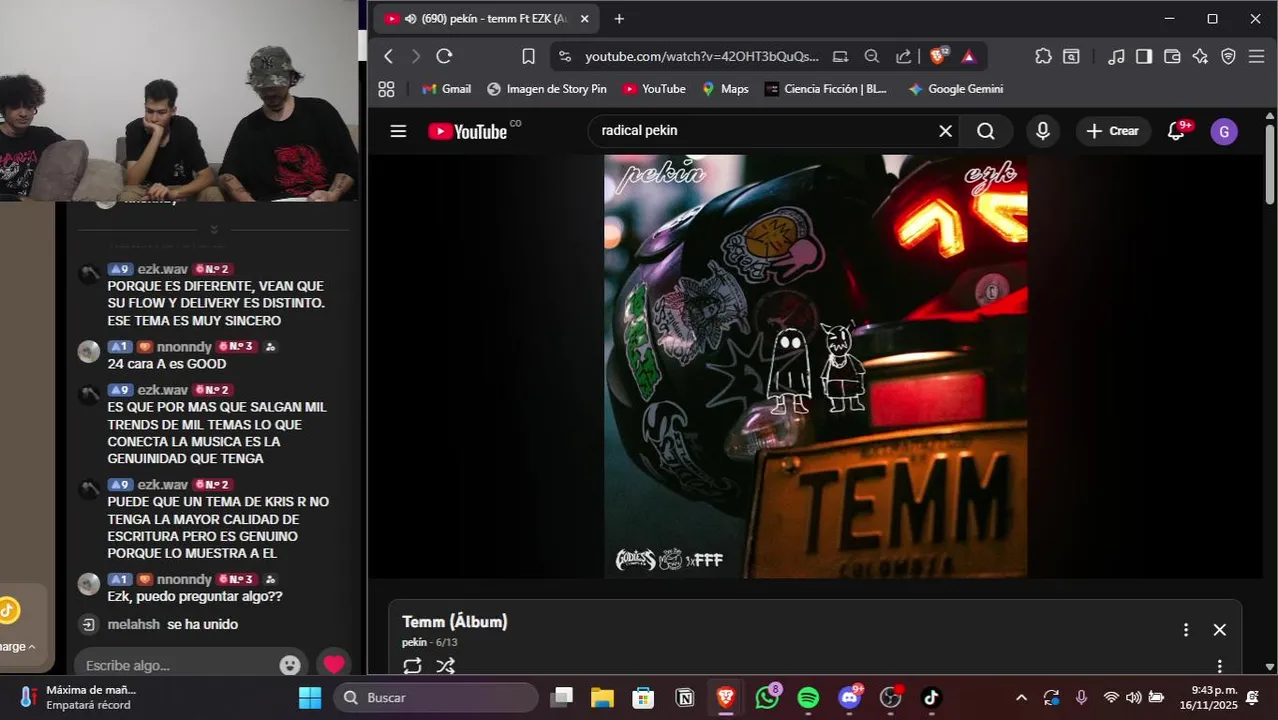Open File Explorer from the taskbar
The width and height of the screenshot is (1278, 720).
tap(602, 697)
